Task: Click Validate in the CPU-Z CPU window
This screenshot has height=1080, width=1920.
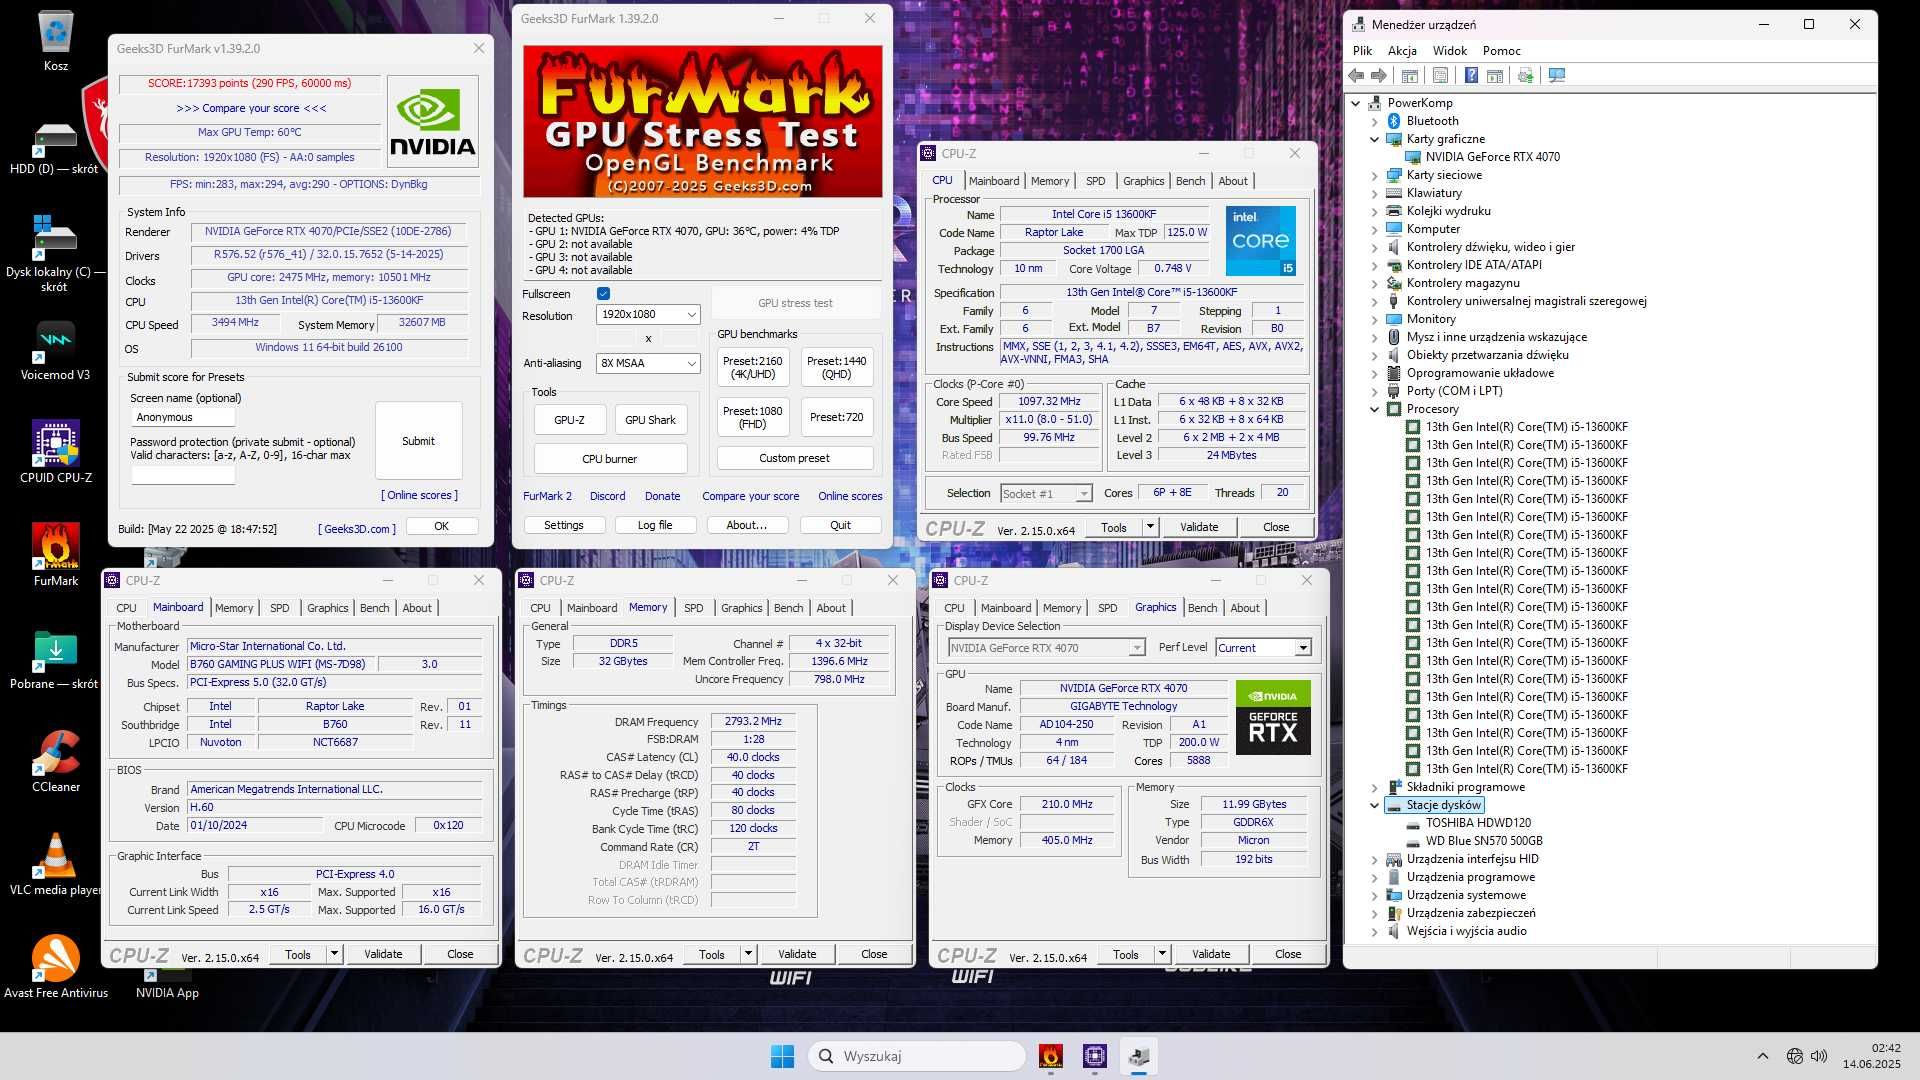Action: (x=1198, y=527)
